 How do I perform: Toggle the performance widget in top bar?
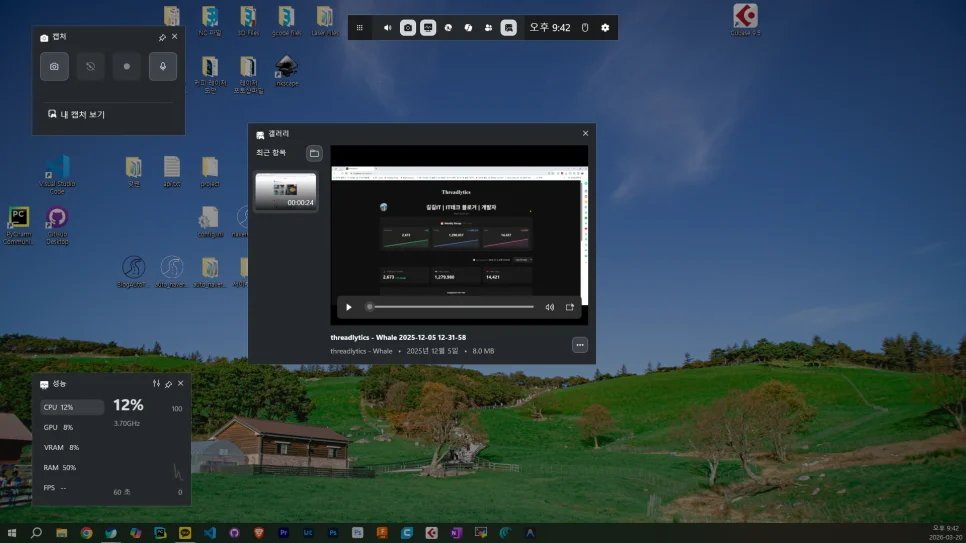[x=428, y=28]
